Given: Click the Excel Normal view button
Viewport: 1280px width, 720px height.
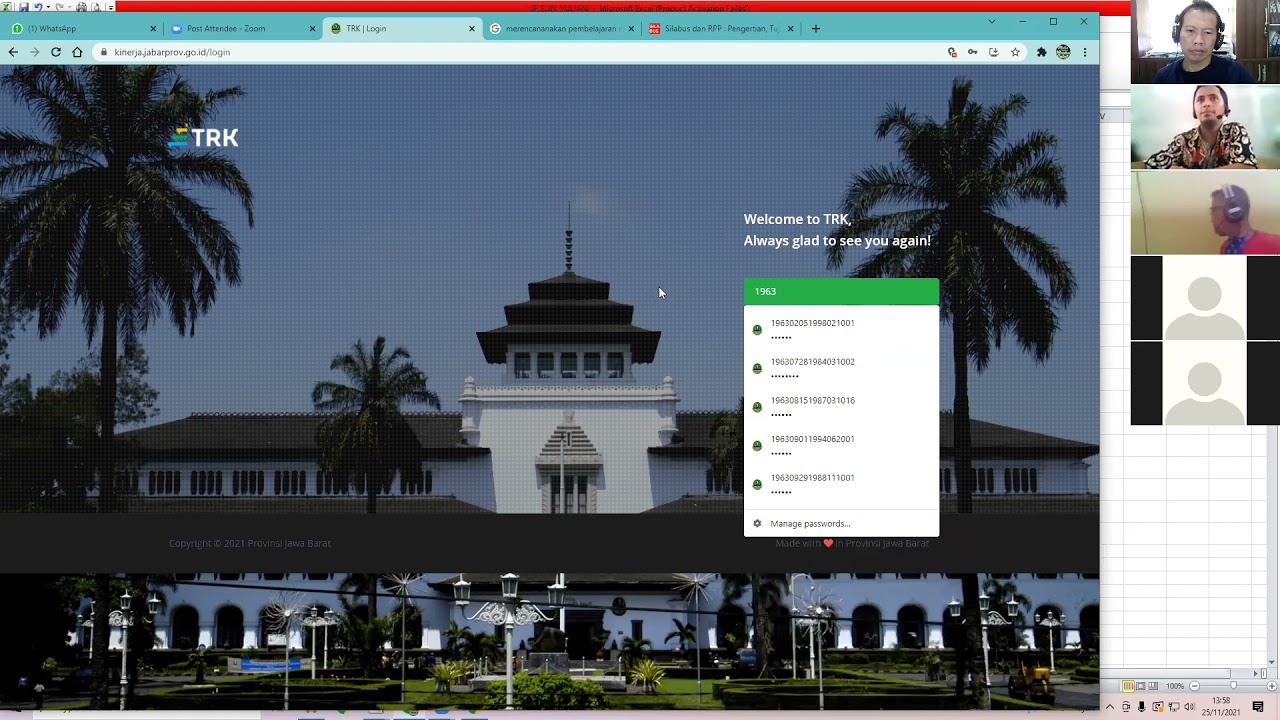Looking at the screenshot, I should [x=1128, y=686].
